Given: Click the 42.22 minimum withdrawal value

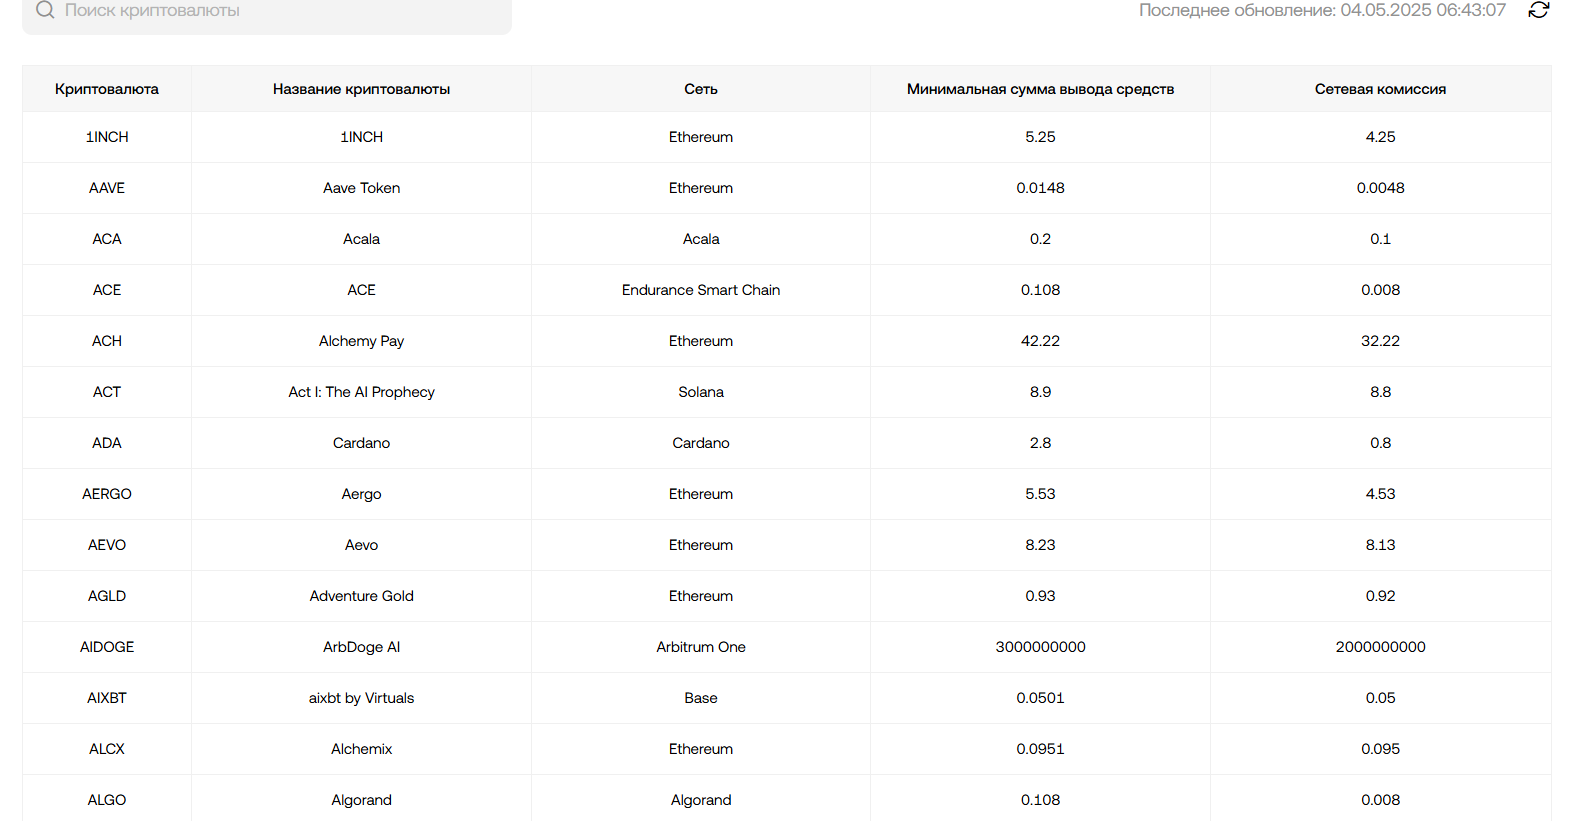Looking at the screenshot, I should [1040, 341].
